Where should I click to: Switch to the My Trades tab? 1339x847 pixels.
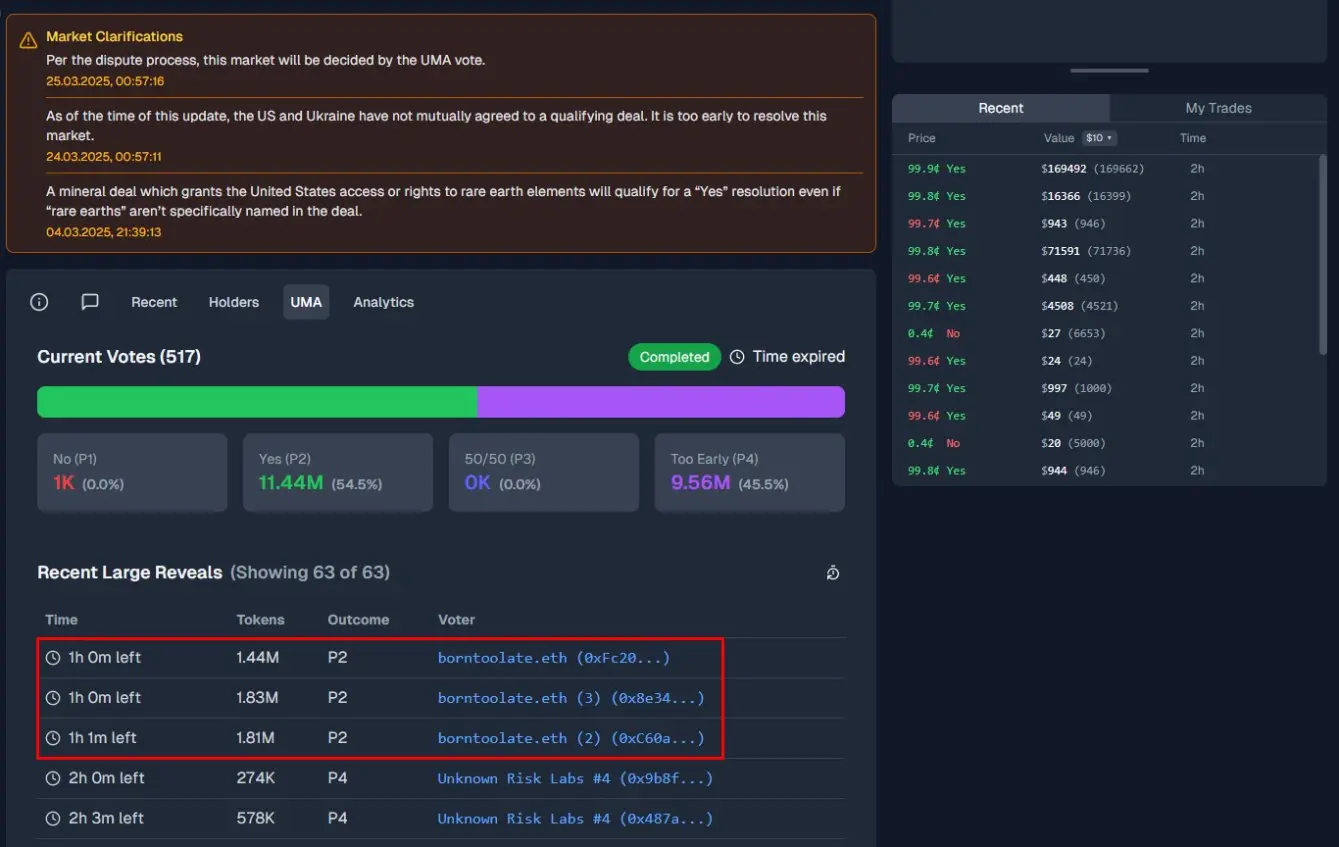(1218, 108)
